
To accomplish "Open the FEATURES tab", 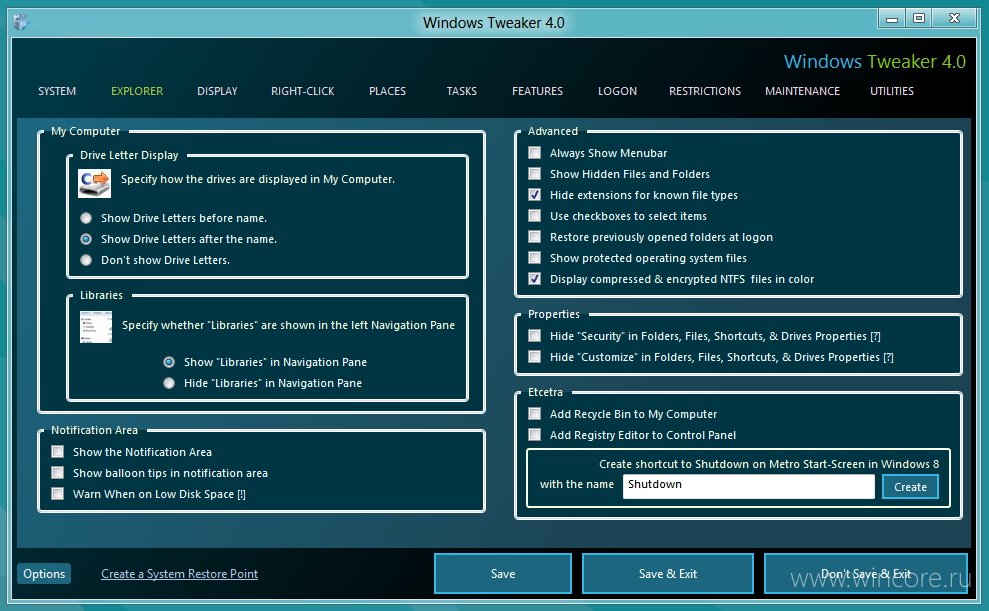I will point(537,91).
